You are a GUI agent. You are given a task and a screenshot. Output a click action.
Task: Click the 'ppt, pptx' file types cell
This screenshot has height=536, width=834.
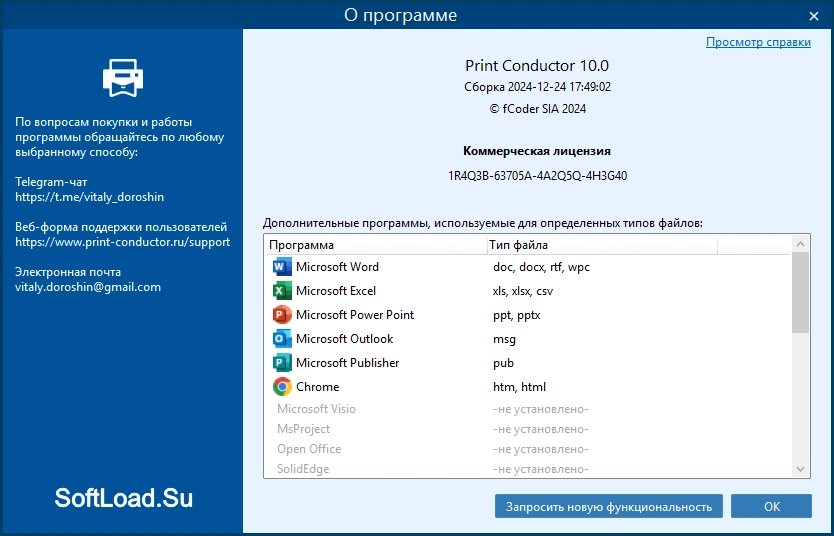(x=516, y=316)
